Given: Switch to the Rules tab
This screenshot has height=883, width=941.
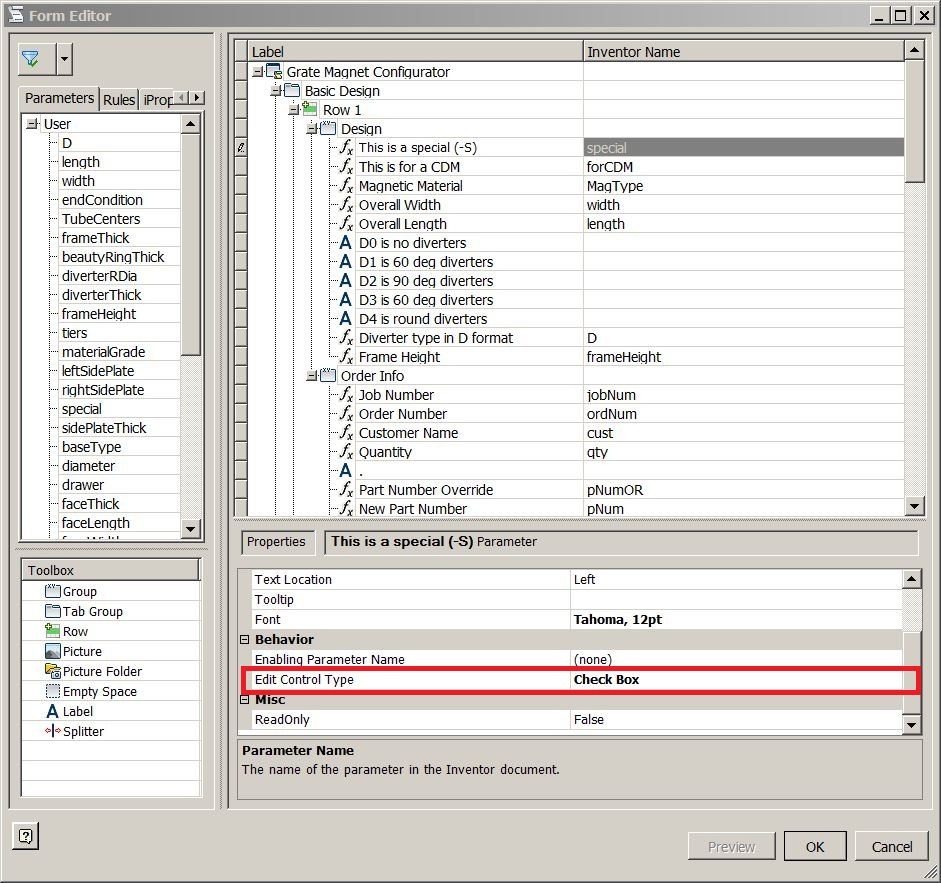Looking at the screenshot, I should click(119, 98).
